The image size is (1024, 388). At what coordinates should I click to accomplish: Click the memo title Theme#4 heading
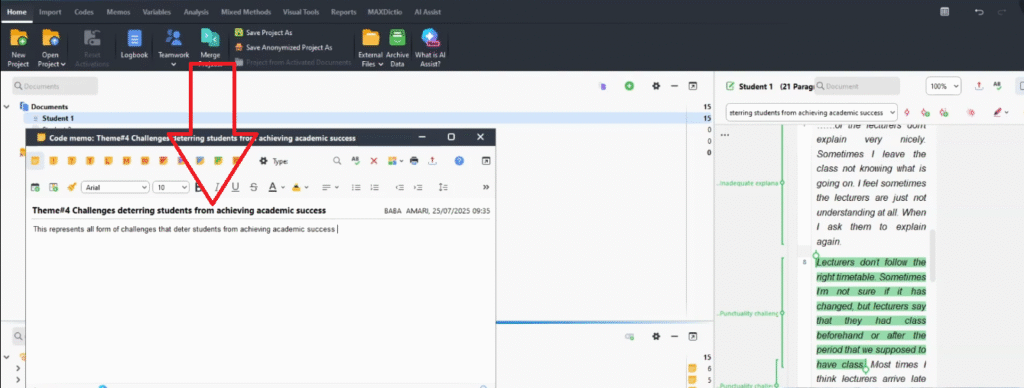click(x=179, y=210)
